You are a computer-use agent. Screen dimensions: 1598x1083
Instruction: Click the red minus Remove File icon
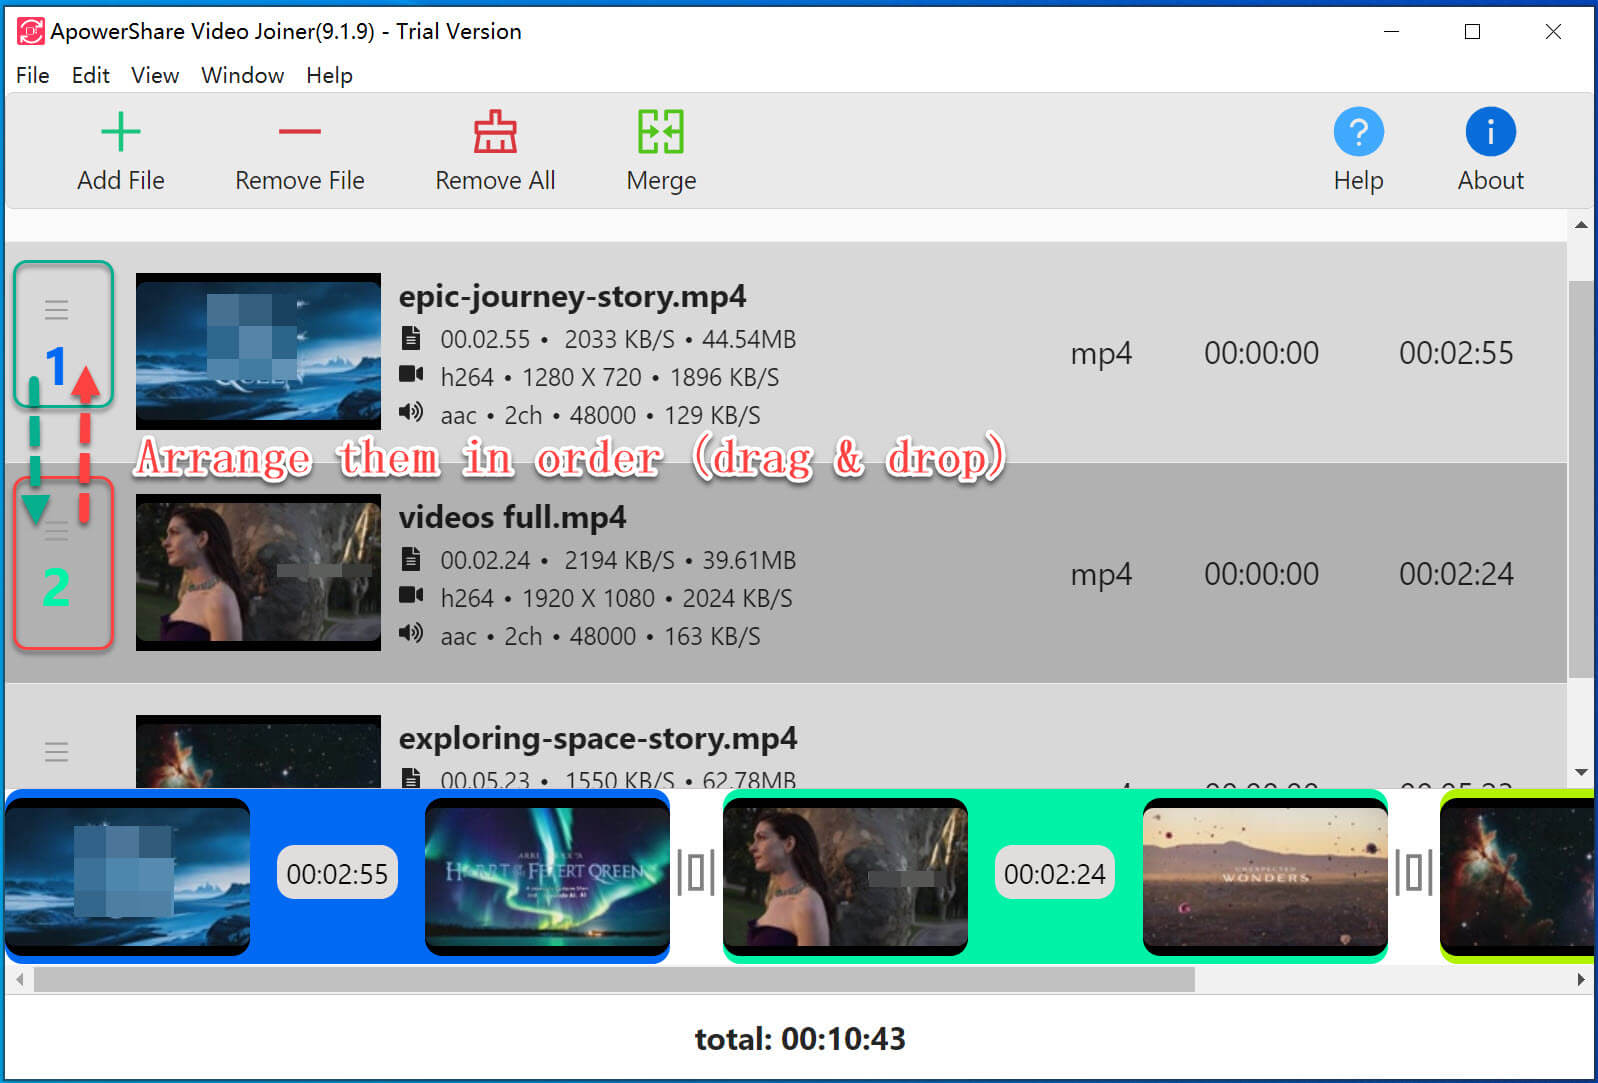pyautogui.click(x=299, y=132)
